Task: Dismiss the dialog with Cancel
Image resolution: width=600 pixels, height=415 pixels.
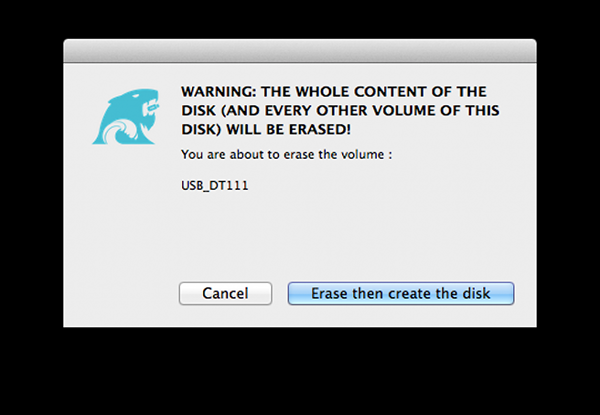Action: tap(225, 293)
